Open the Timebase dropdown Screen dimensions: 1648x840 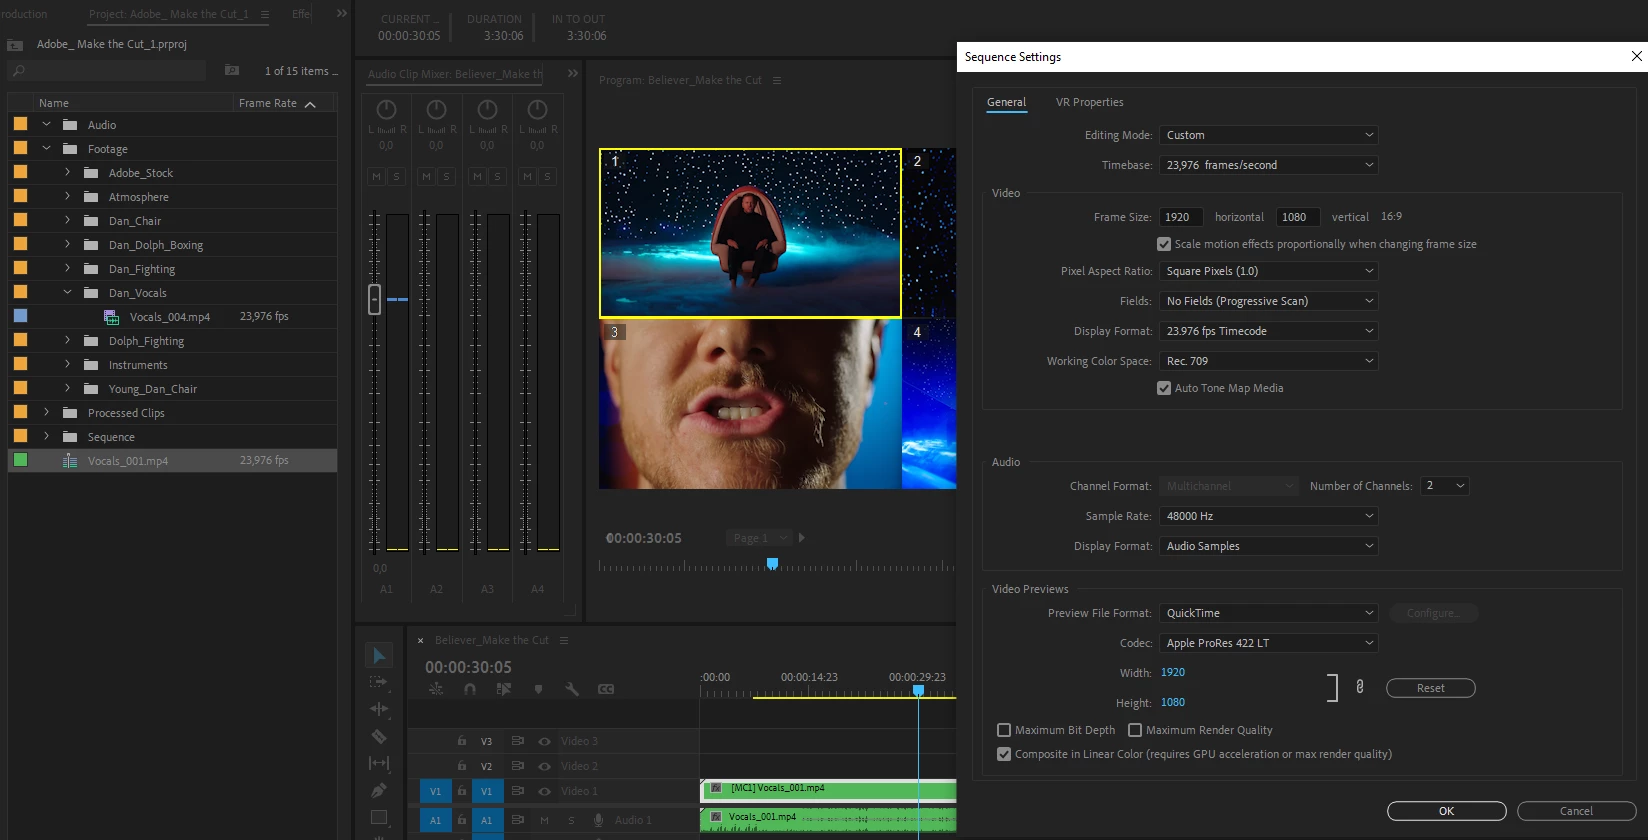coord(1269,165)
